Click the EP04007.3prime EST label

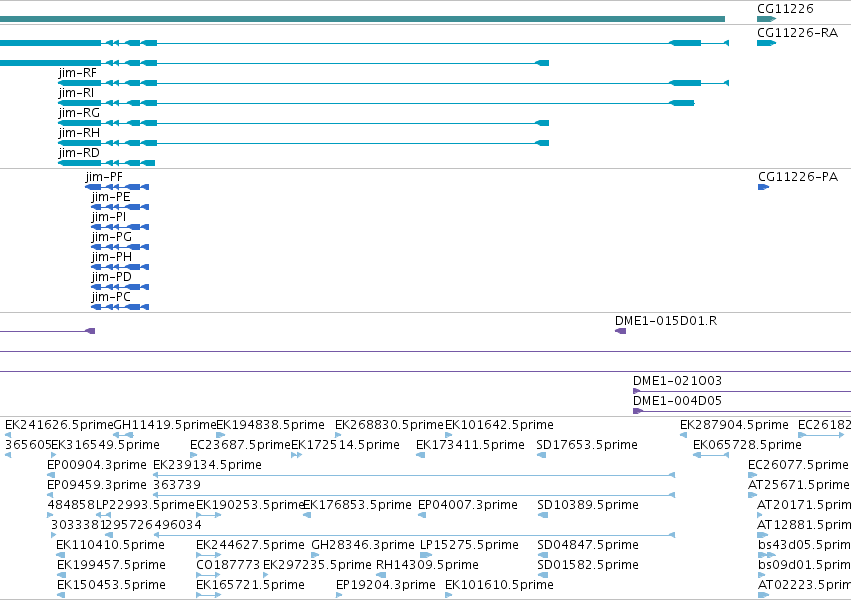(x=467, y=505)
